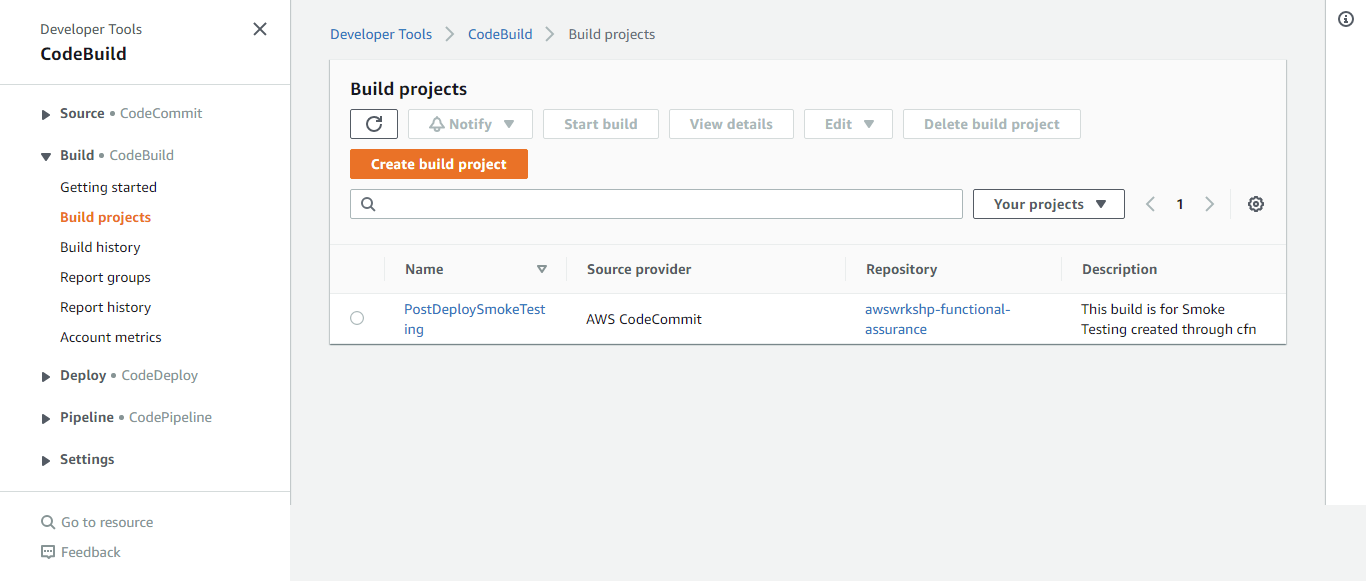Open the PostDeploySmokeTesting project link
Viewport: 1366px width, 581px height.
pos(475,319)
